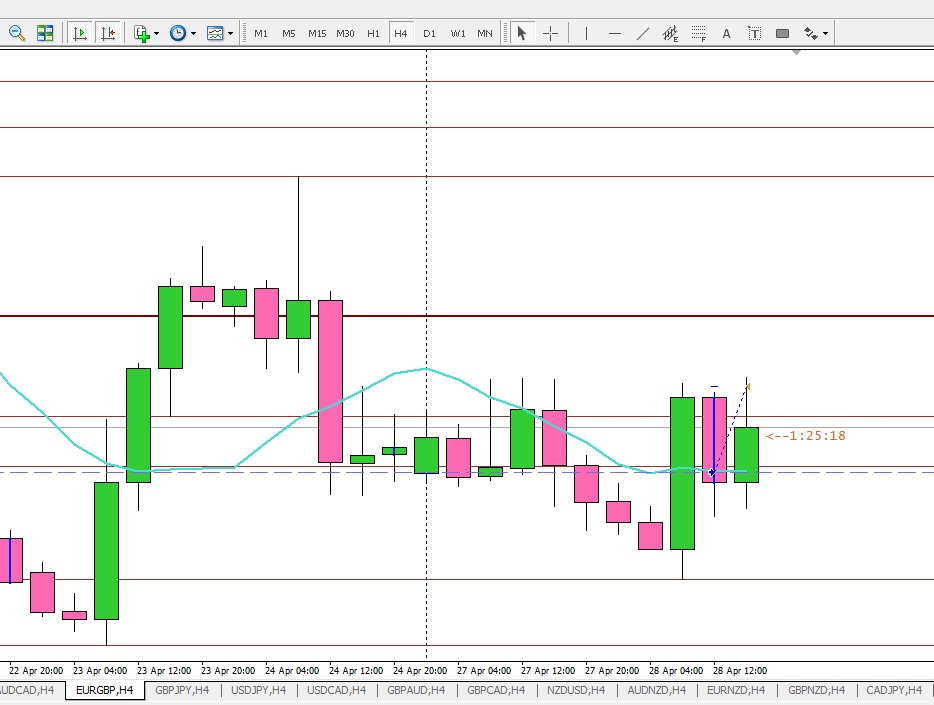Click the 24 Apr 12:00 time label
This screenshot has width=934, height=705.
pos(356,670)
